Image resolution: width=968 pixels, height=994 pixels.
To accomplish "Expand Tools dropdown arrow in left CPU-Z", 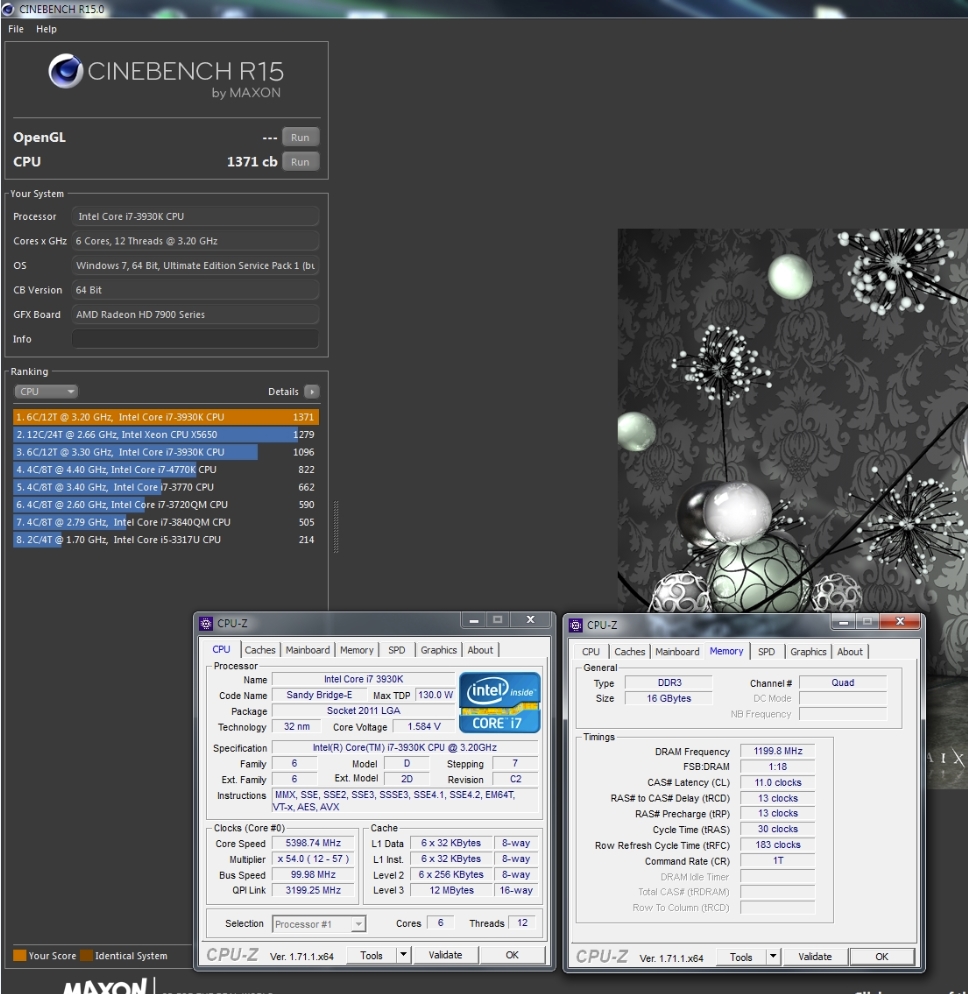I will [403, 955].
